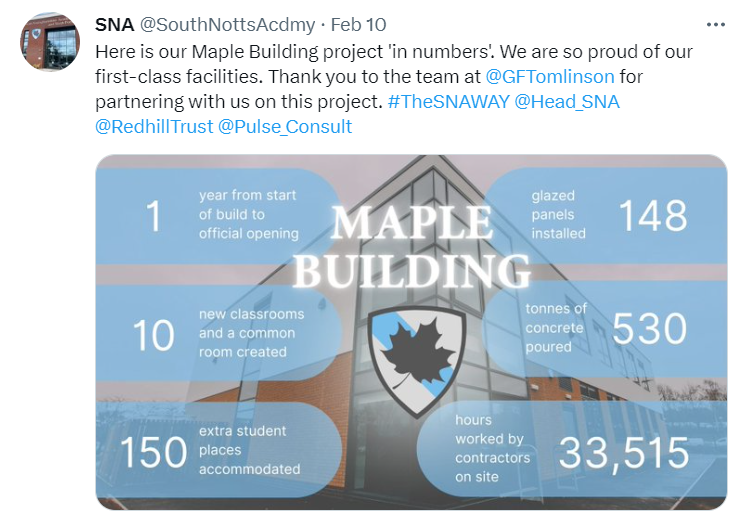Open the three-dot more options menu

click(716, 25)
